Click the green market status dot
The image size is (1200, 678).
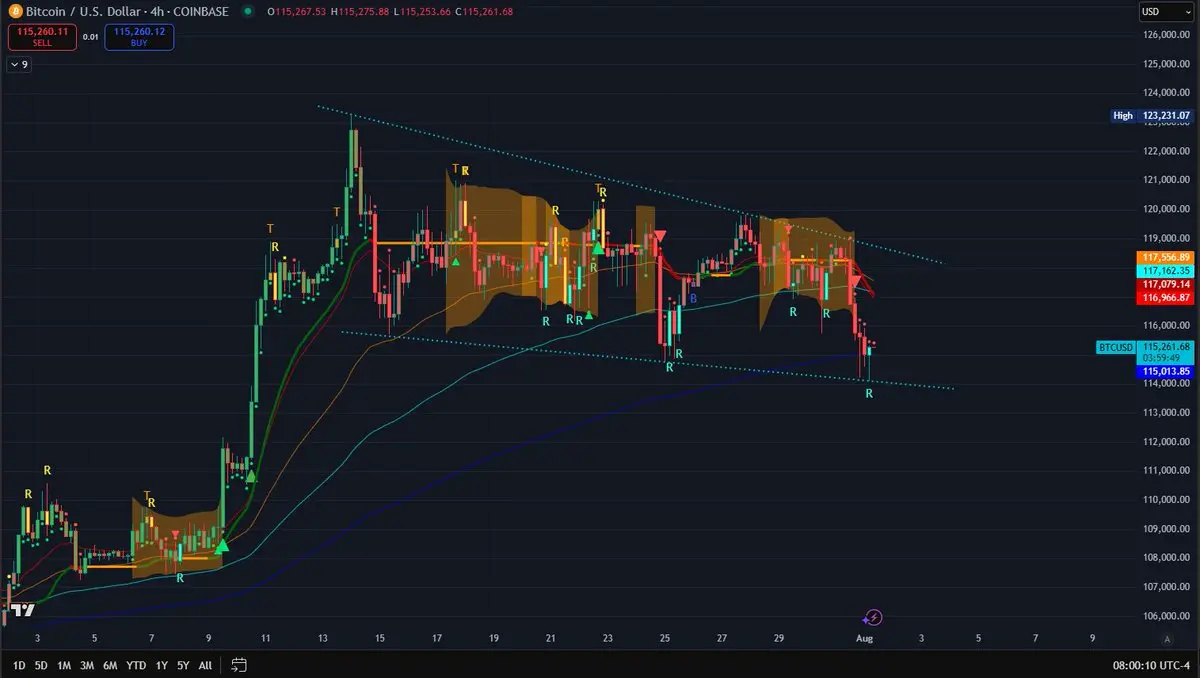(248, 11)
